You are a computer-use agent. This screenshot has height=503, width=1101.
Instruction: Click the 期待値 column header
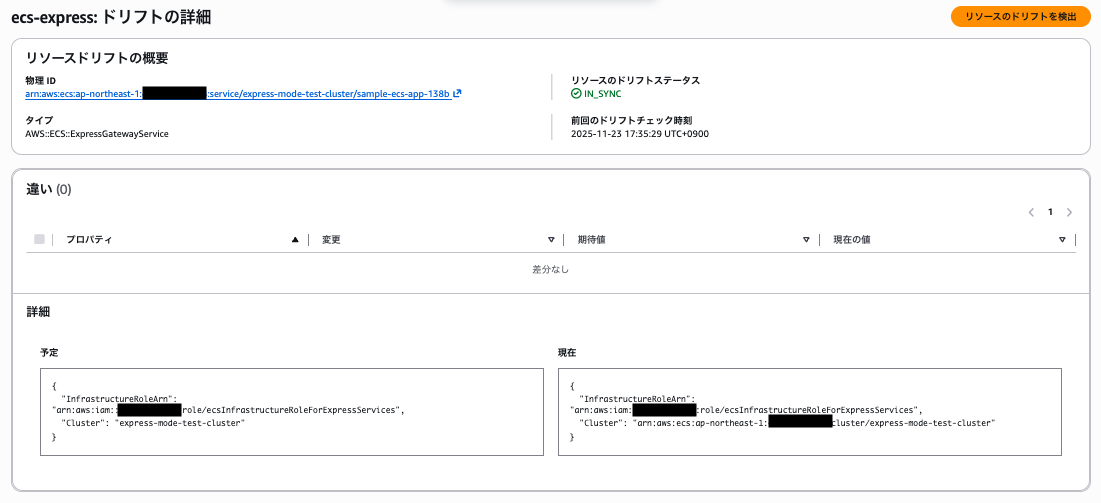pos(592,240)
